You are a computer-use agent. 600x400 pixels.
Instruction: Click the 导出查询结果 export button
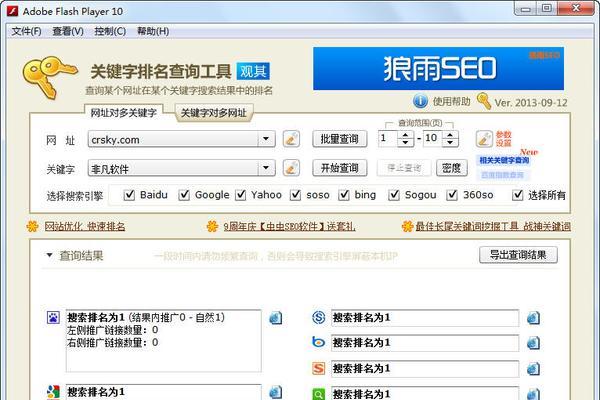[518, 255]
